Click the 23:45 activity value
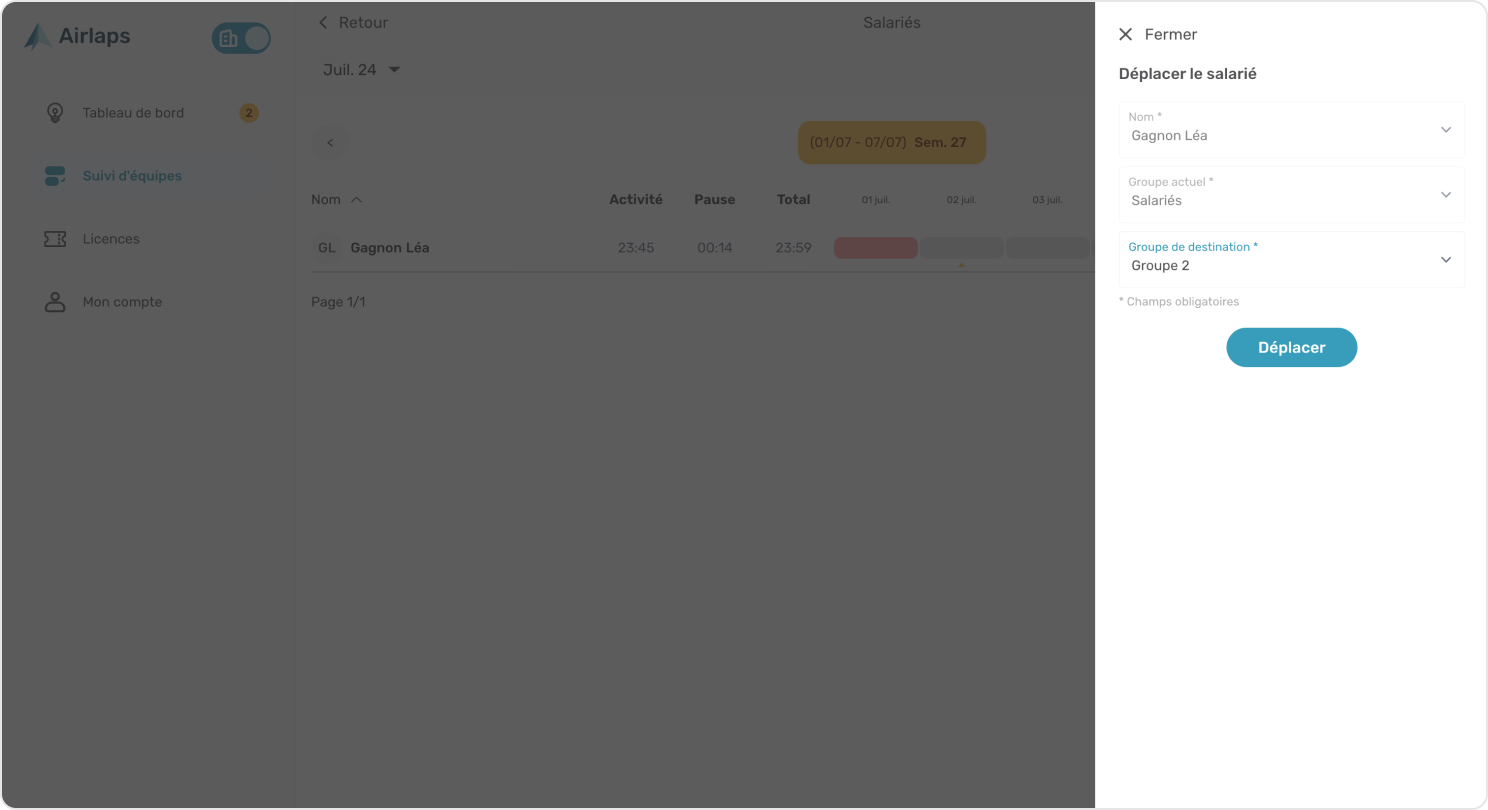 click(636, 248)
